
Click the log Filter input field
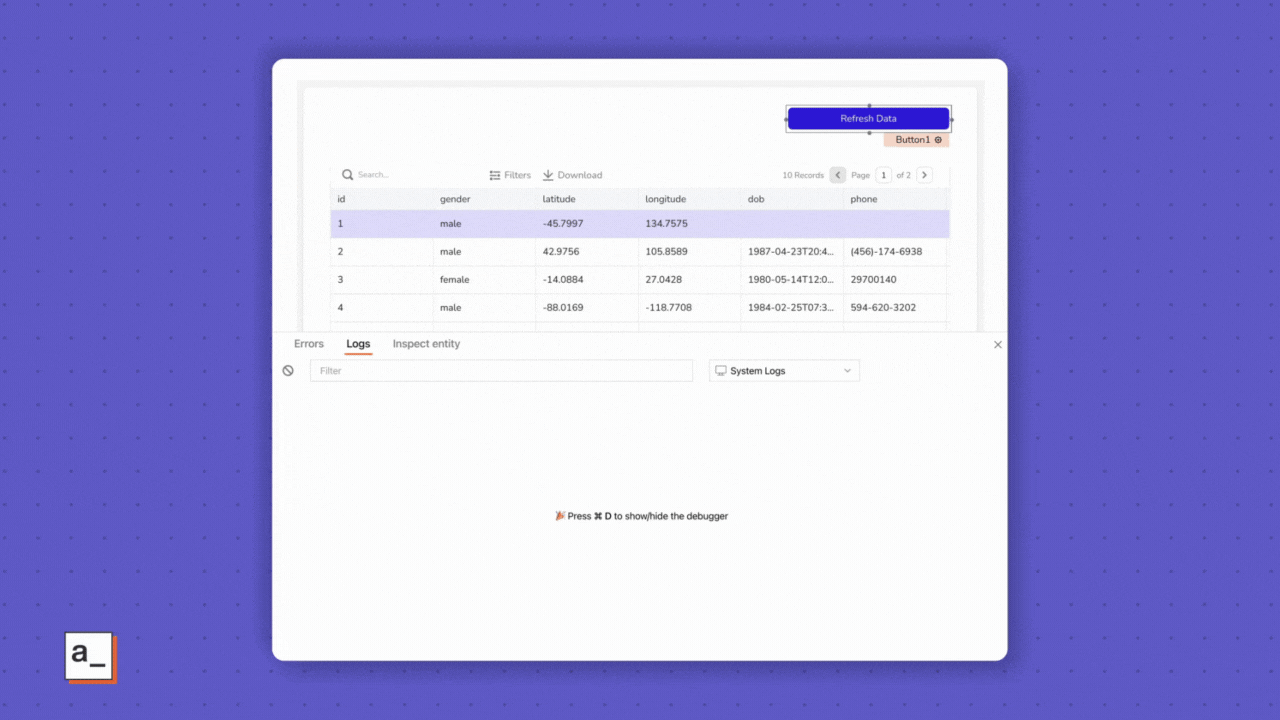click(501, 371)
